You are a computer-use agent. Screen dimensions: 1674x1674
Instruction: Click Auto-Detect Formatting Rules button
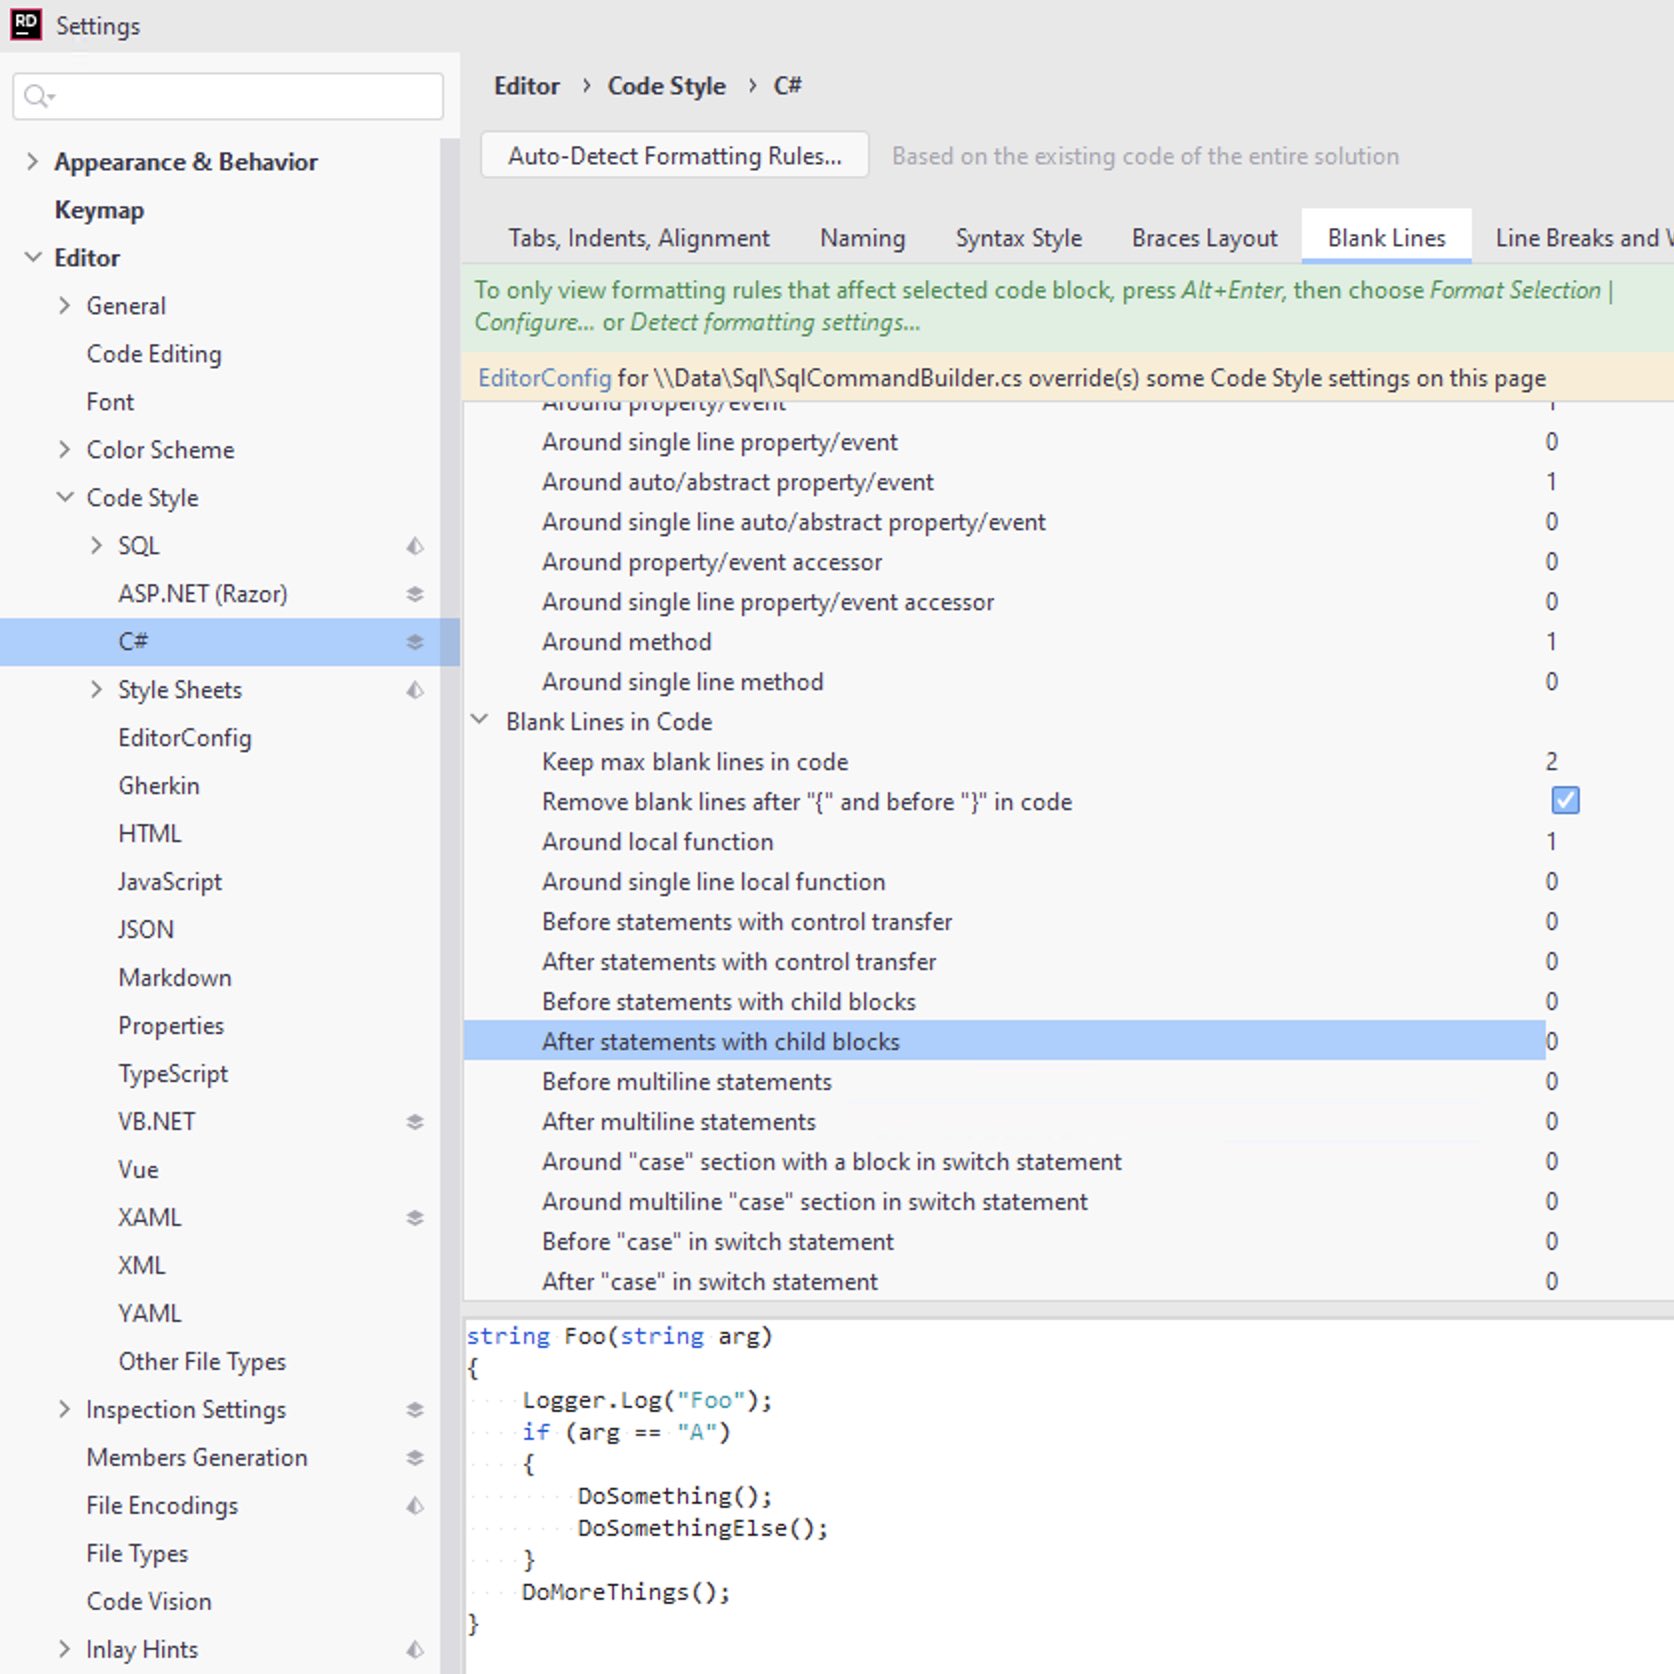click(675, 156)
